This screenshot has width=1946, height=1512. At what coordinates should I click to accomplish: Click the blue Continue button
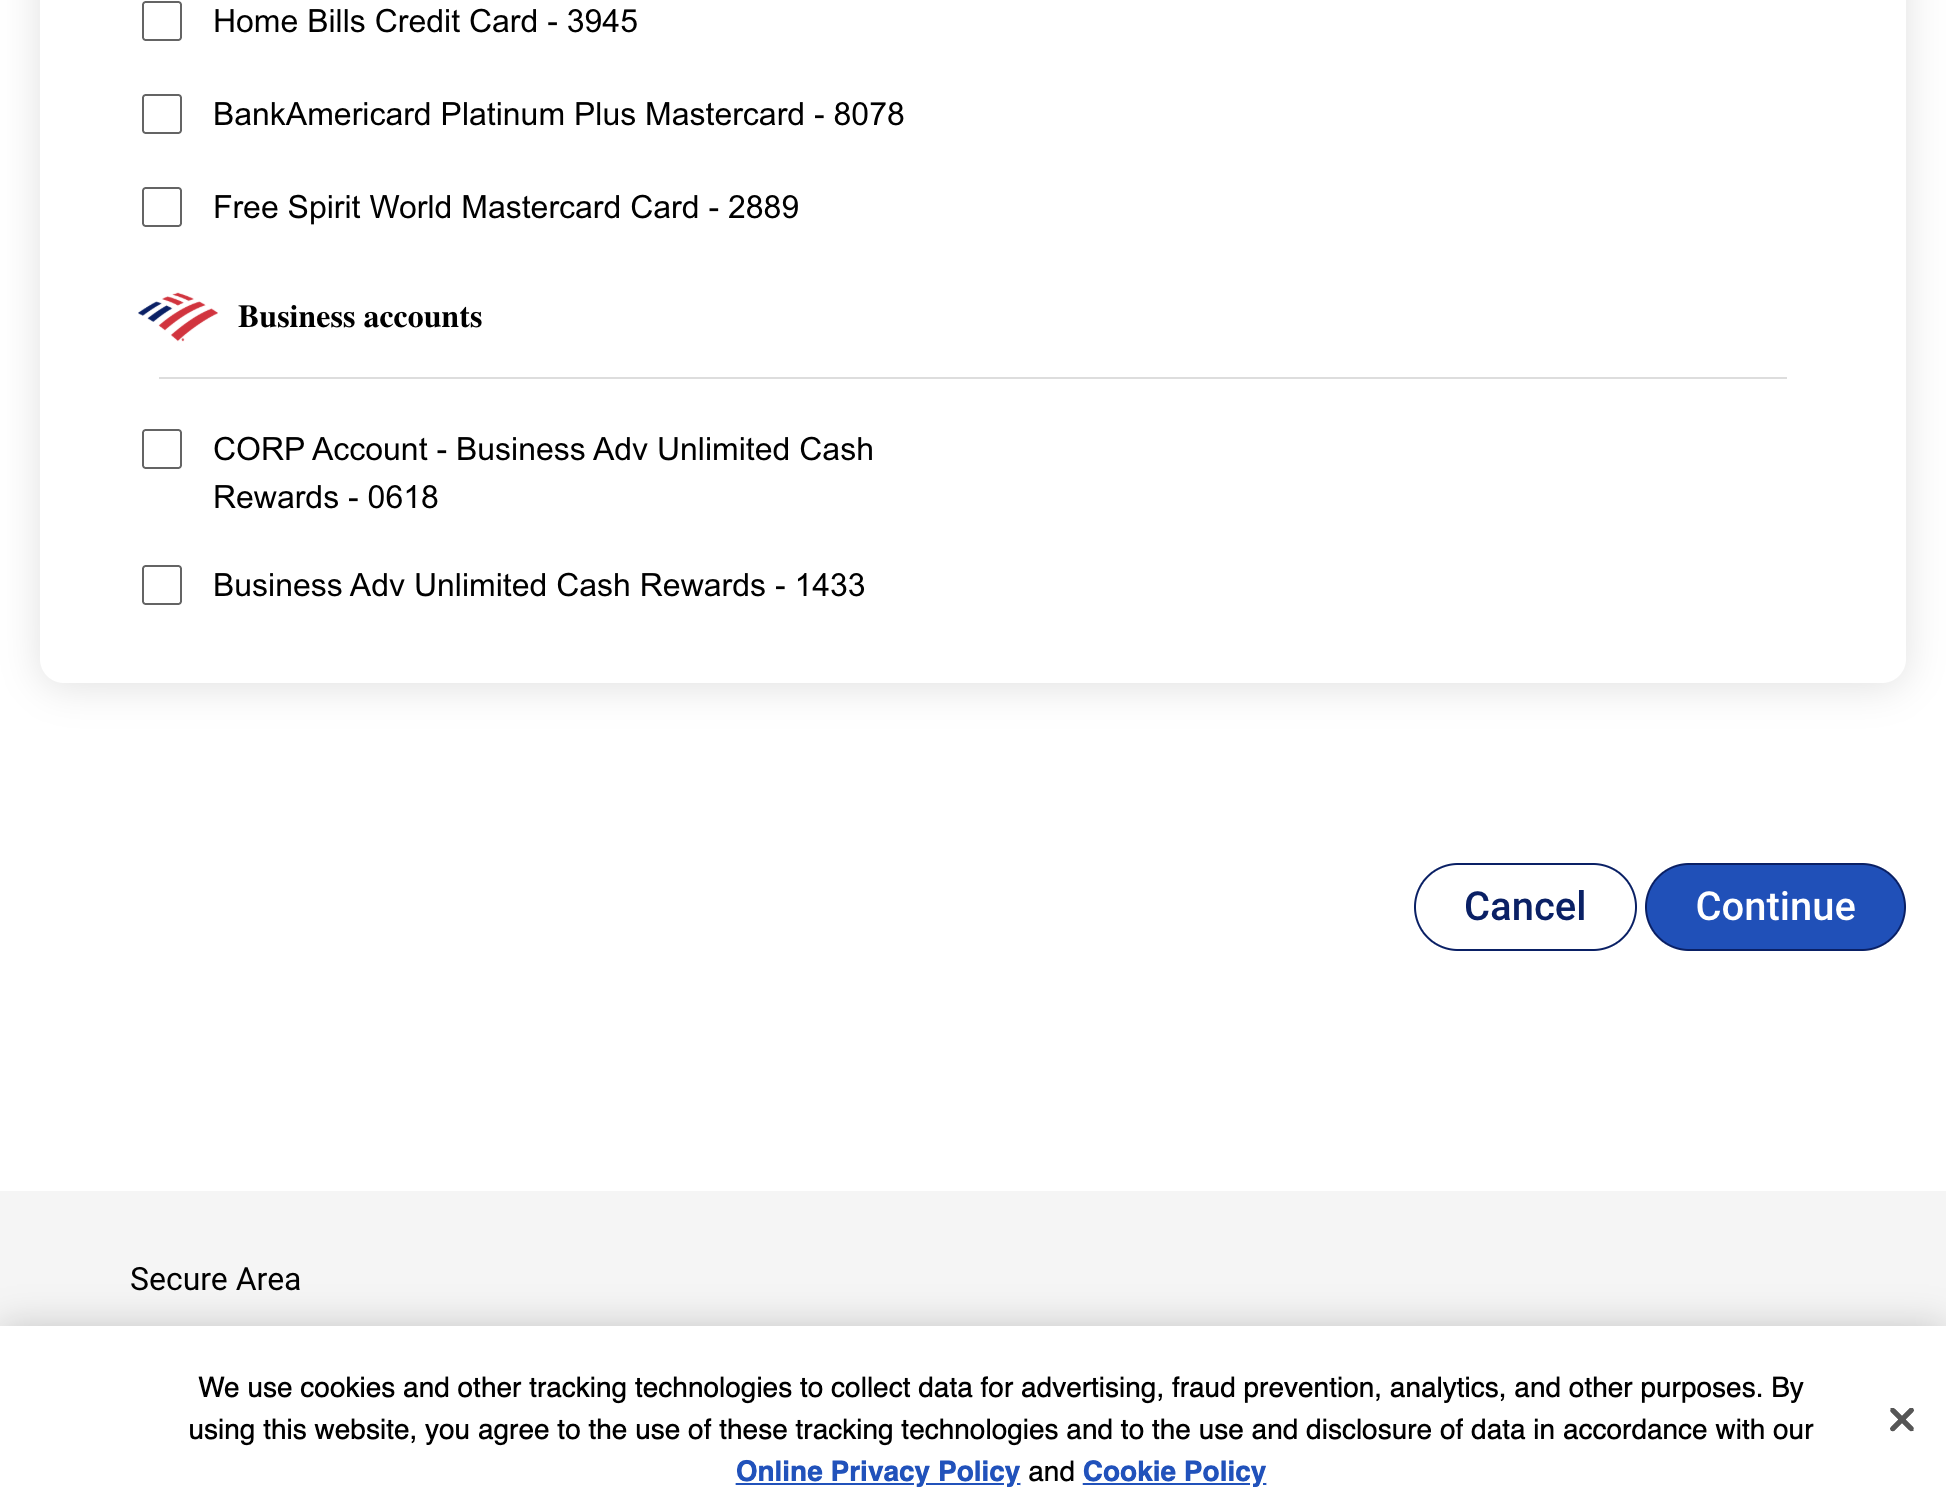point(1775,907)
